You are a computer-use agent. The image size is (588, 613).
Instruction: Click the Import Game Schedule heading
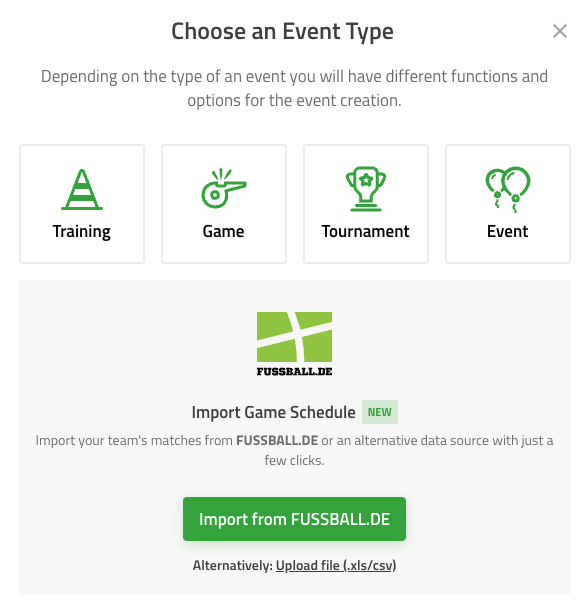tap(274, 412)
